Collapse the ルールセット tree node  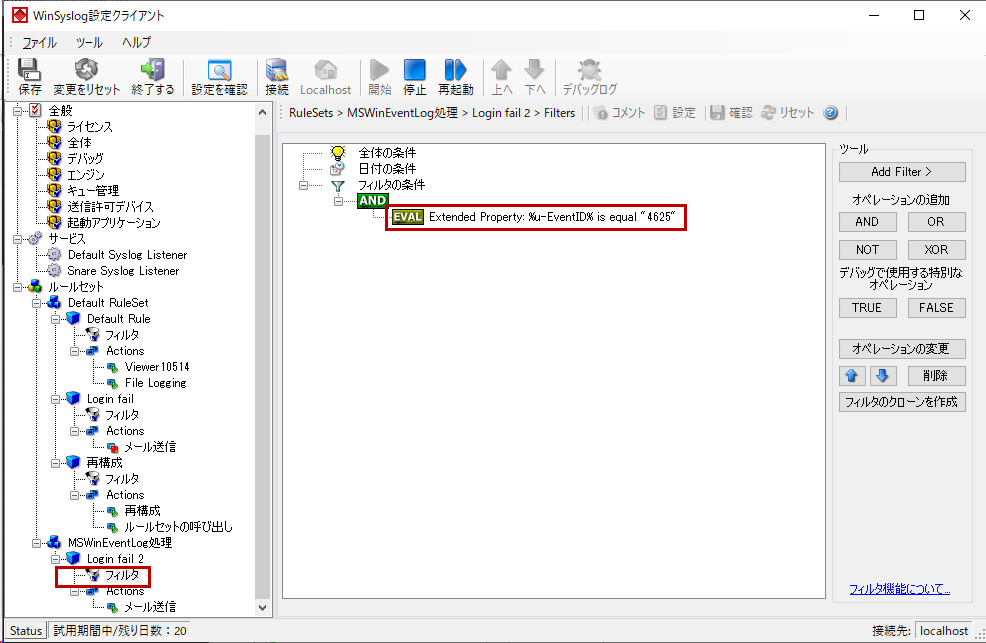coord(18,287)
